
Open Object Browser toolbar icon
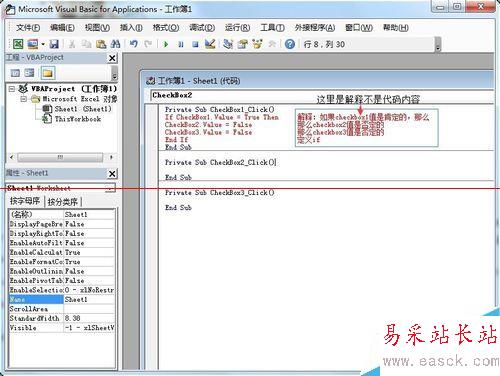257,44
